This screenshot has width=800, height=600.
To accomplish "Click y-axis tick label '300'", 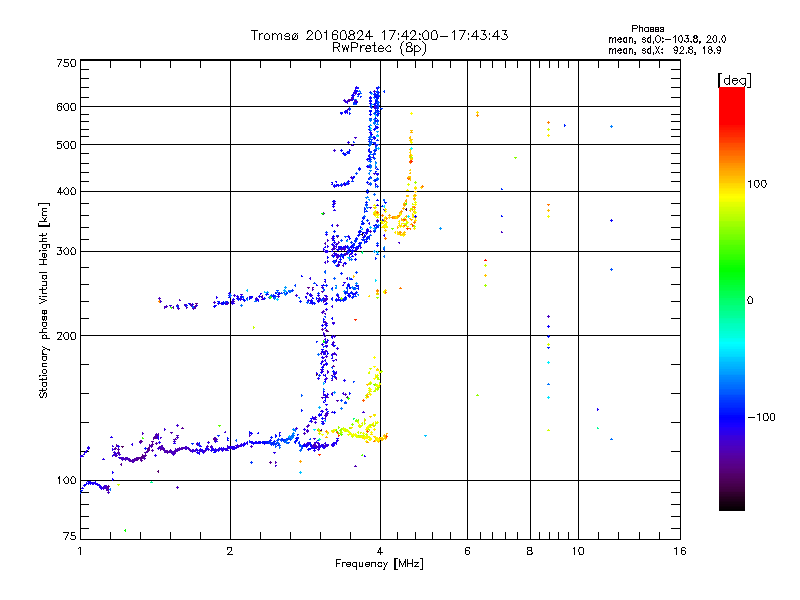I will pyautogui.click(x=66, y=252).
